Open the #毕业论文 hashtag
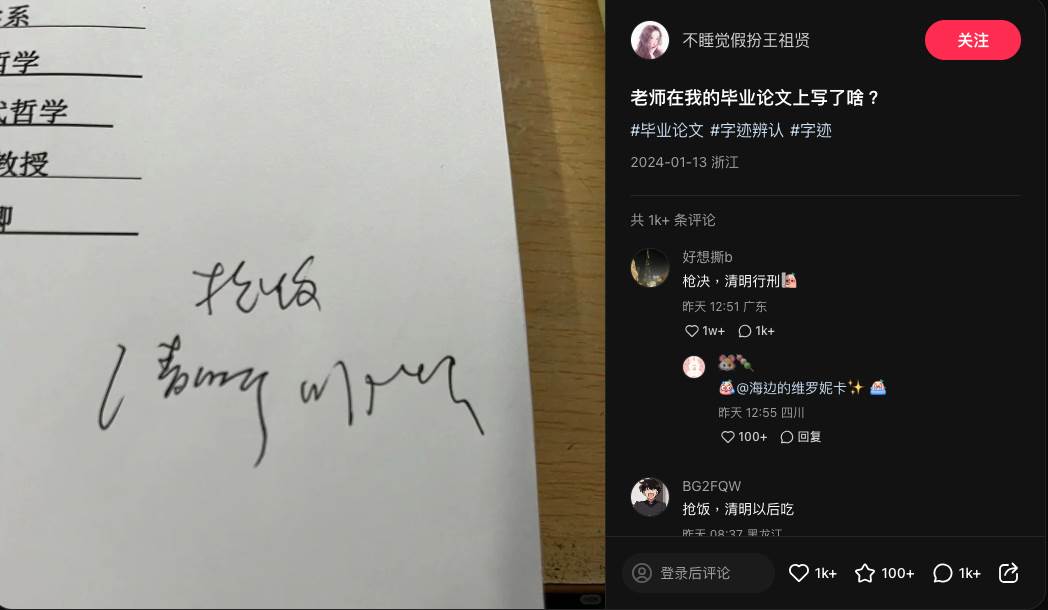 click(x=667, y=130)
